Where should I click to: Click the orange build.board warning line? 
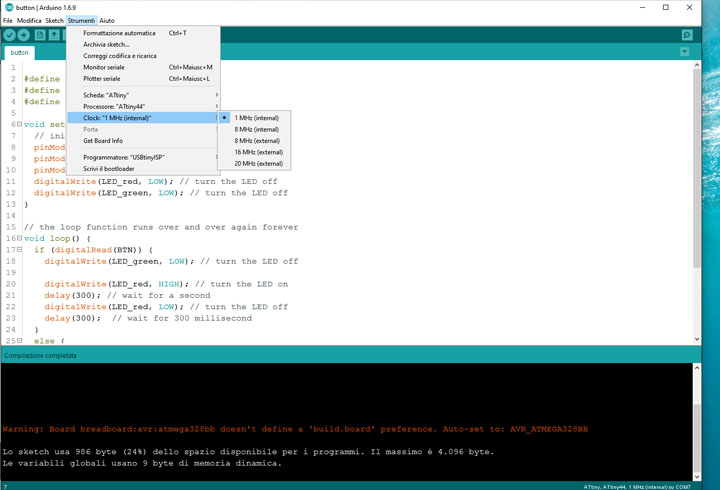[295, 429]
